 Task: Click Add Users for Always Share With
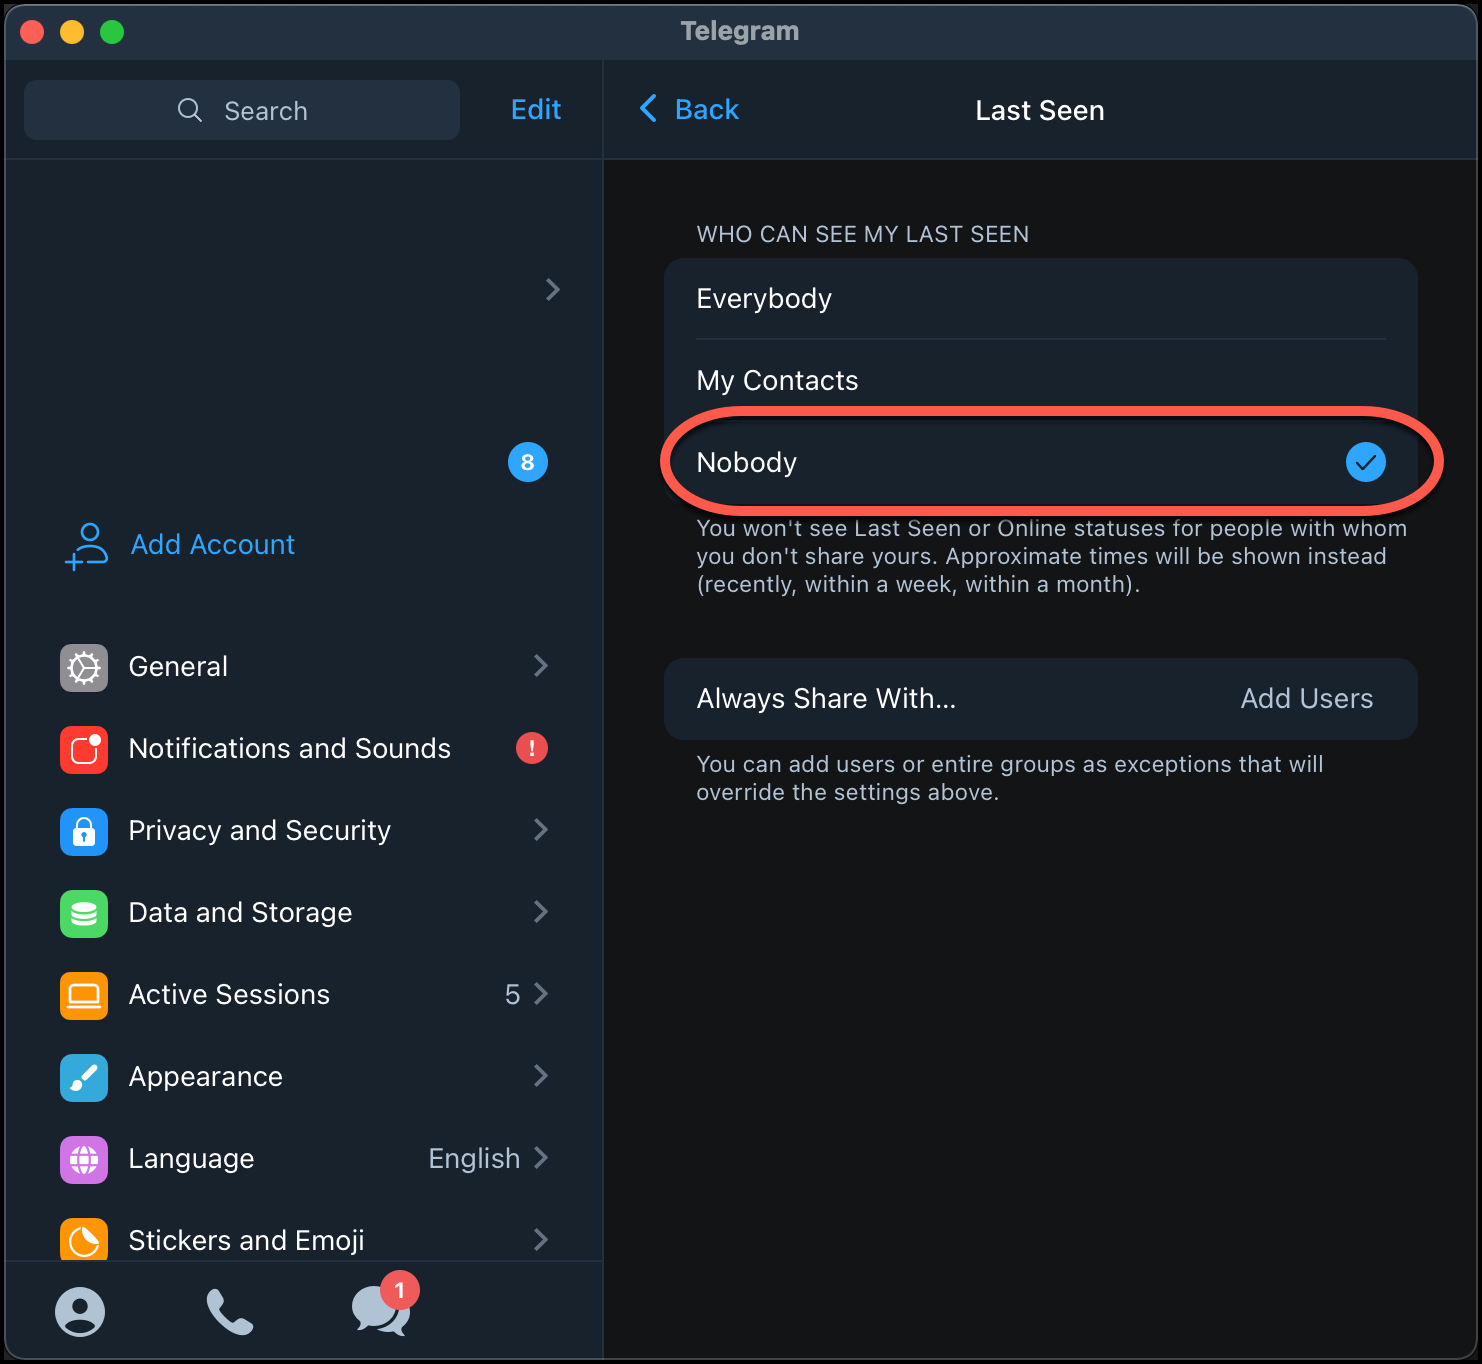pyautogui.click(x=1307, y=699)
